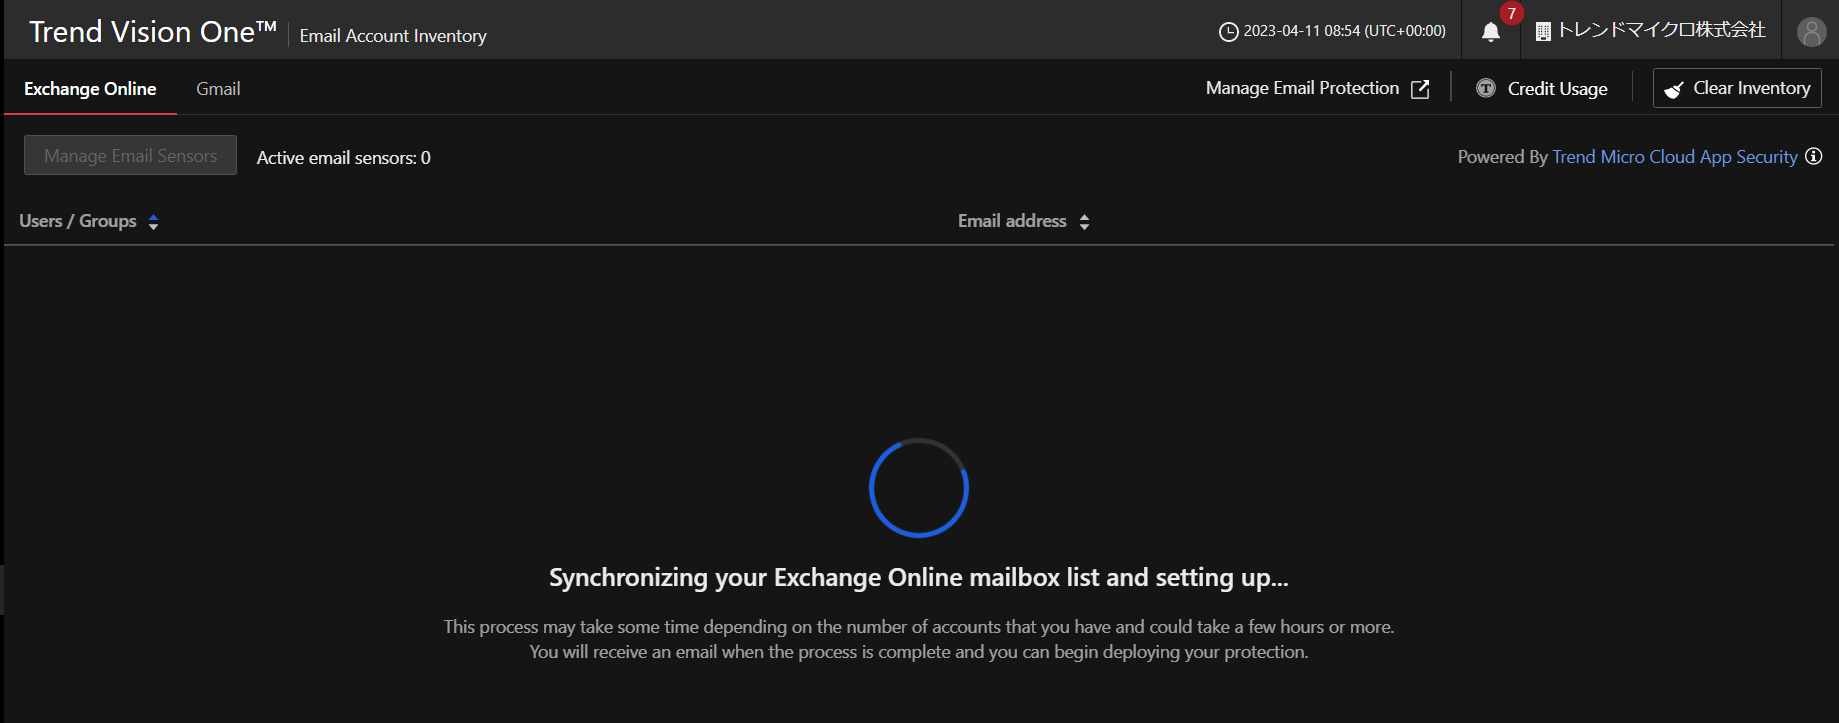This screenshot has width=1839, height=723.
Task: Switch to the Gmail tab
Action: pos(218,89)
